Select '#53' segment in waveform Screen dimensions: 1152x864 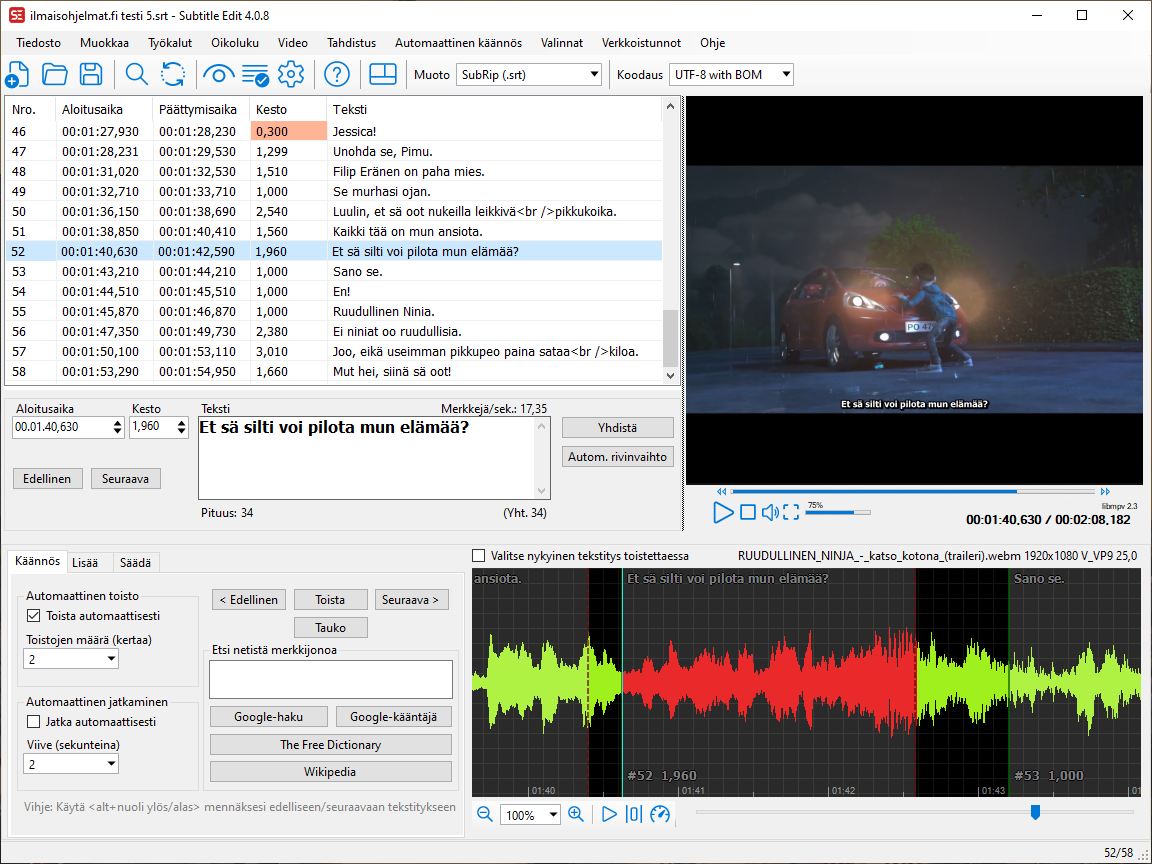(1074, 682)
